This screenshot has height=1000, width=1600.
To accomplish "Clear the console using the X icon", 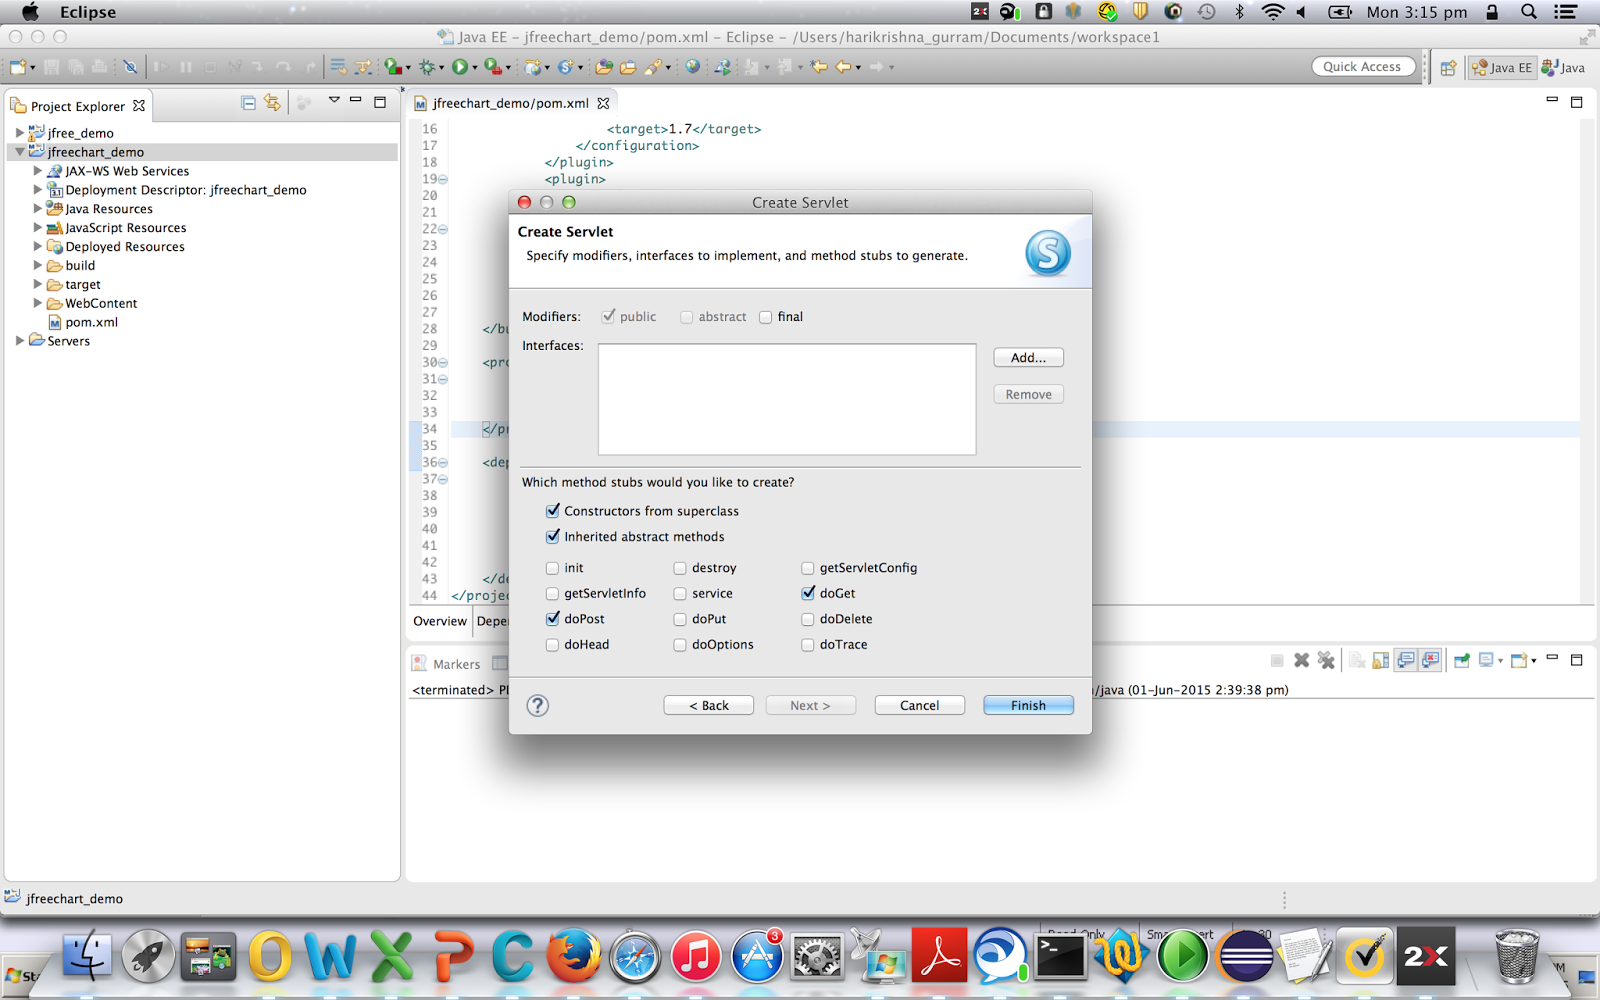I will (1301, 660).
